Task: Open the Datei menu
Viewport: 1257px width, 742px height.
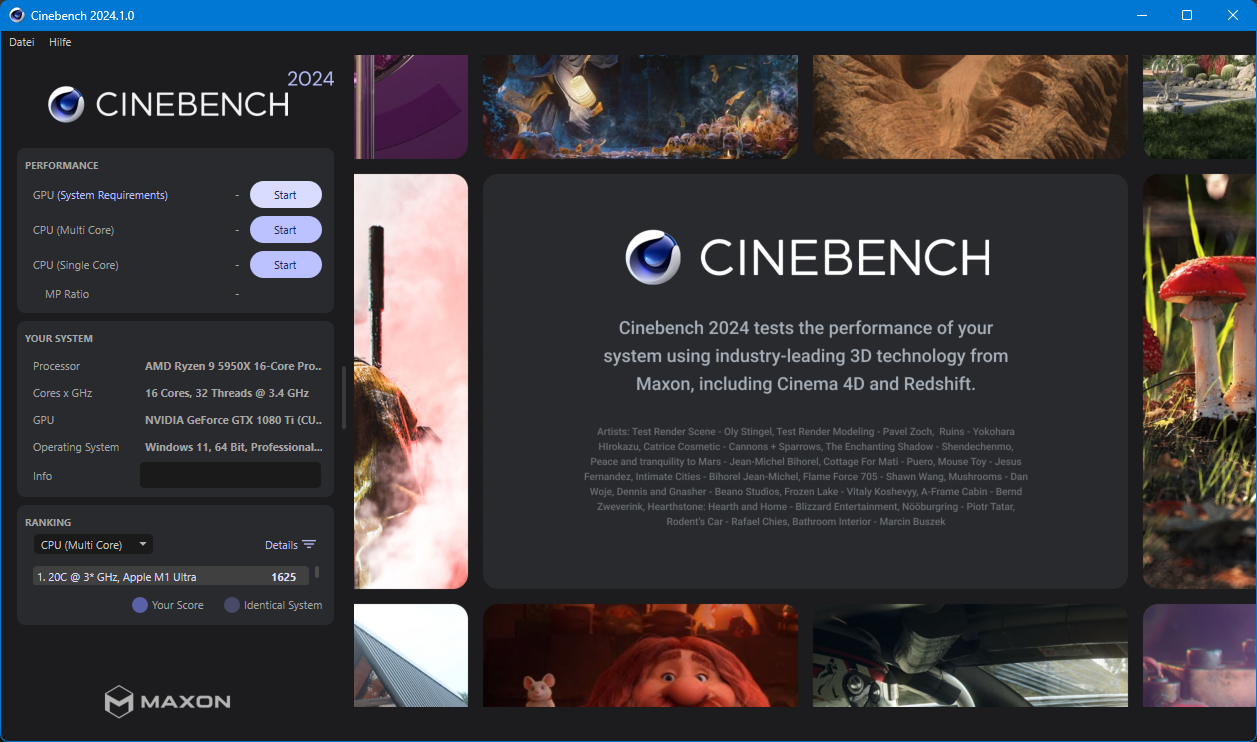Action: (22, 42)
